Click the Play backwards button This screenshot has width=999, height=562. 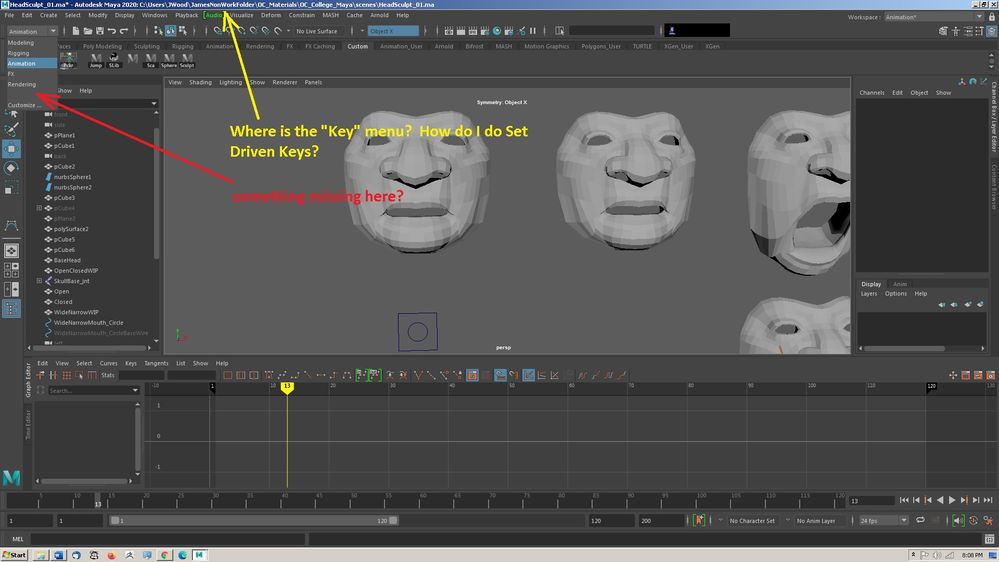[x=940, y=500]
